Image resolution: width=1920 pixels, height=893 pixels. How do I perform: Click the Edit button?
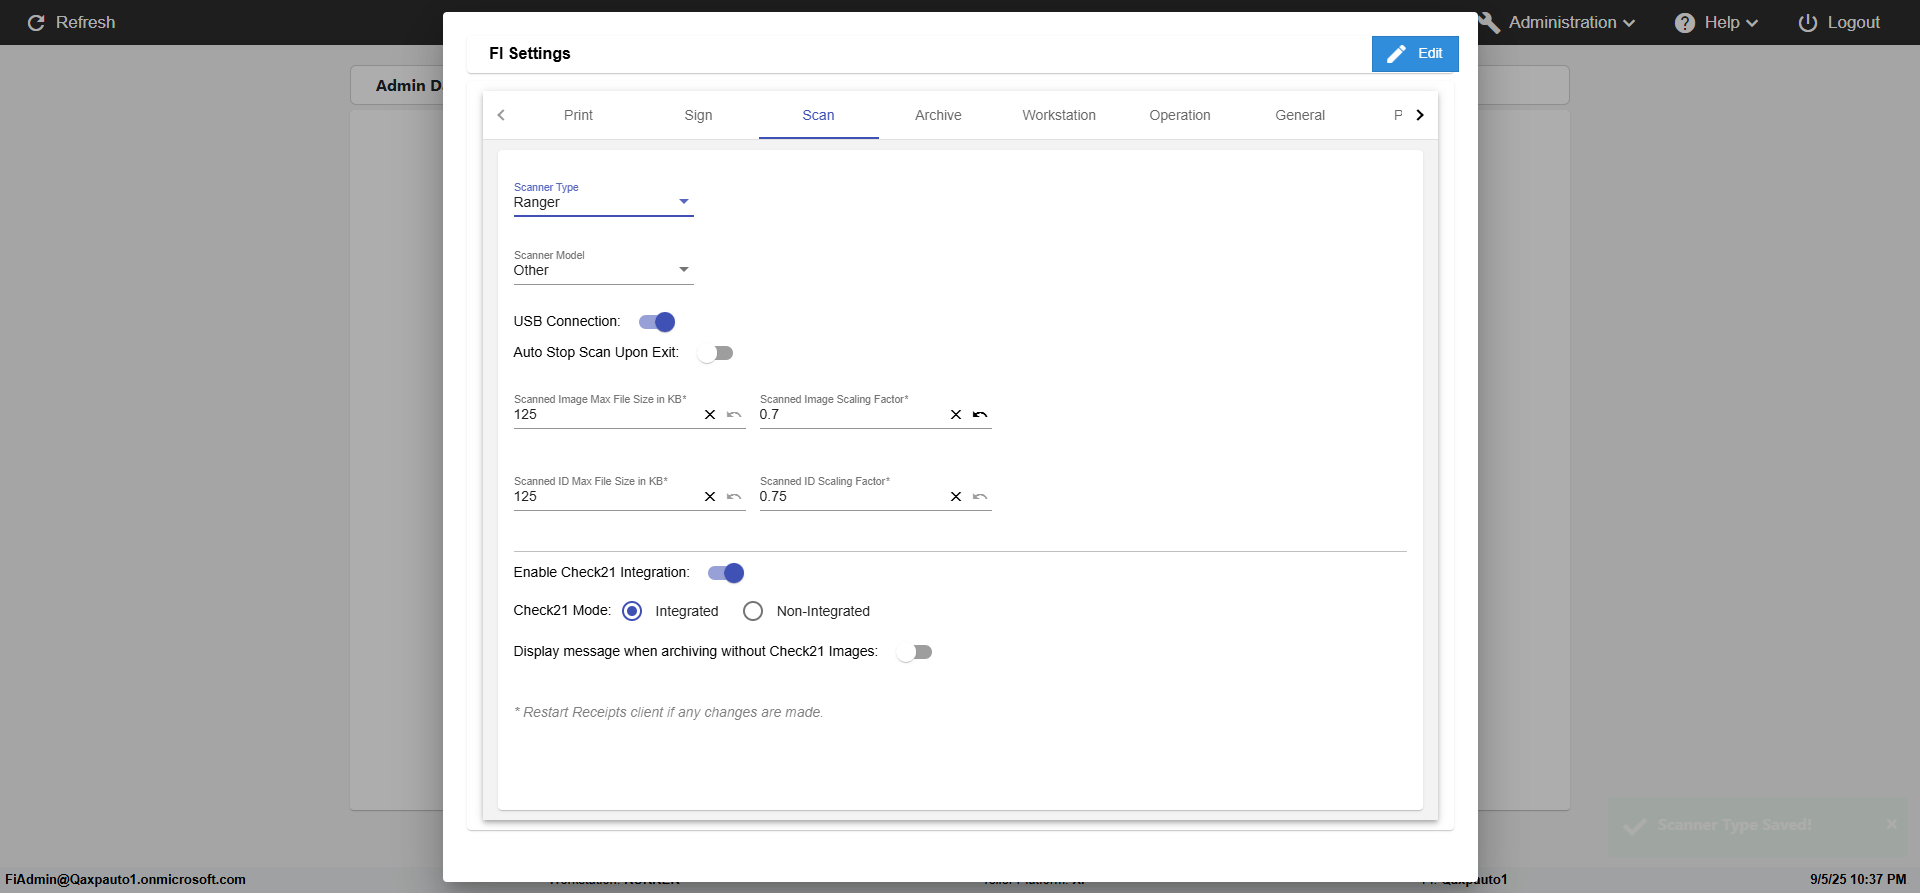(x=1415, y=54)
